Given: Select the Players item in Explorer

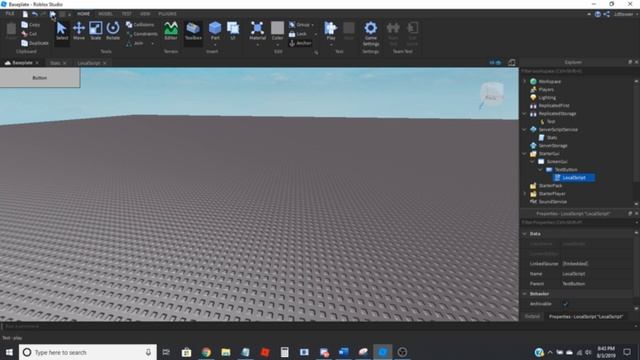Looking at the screenshot, I should [x=546, y=89].
